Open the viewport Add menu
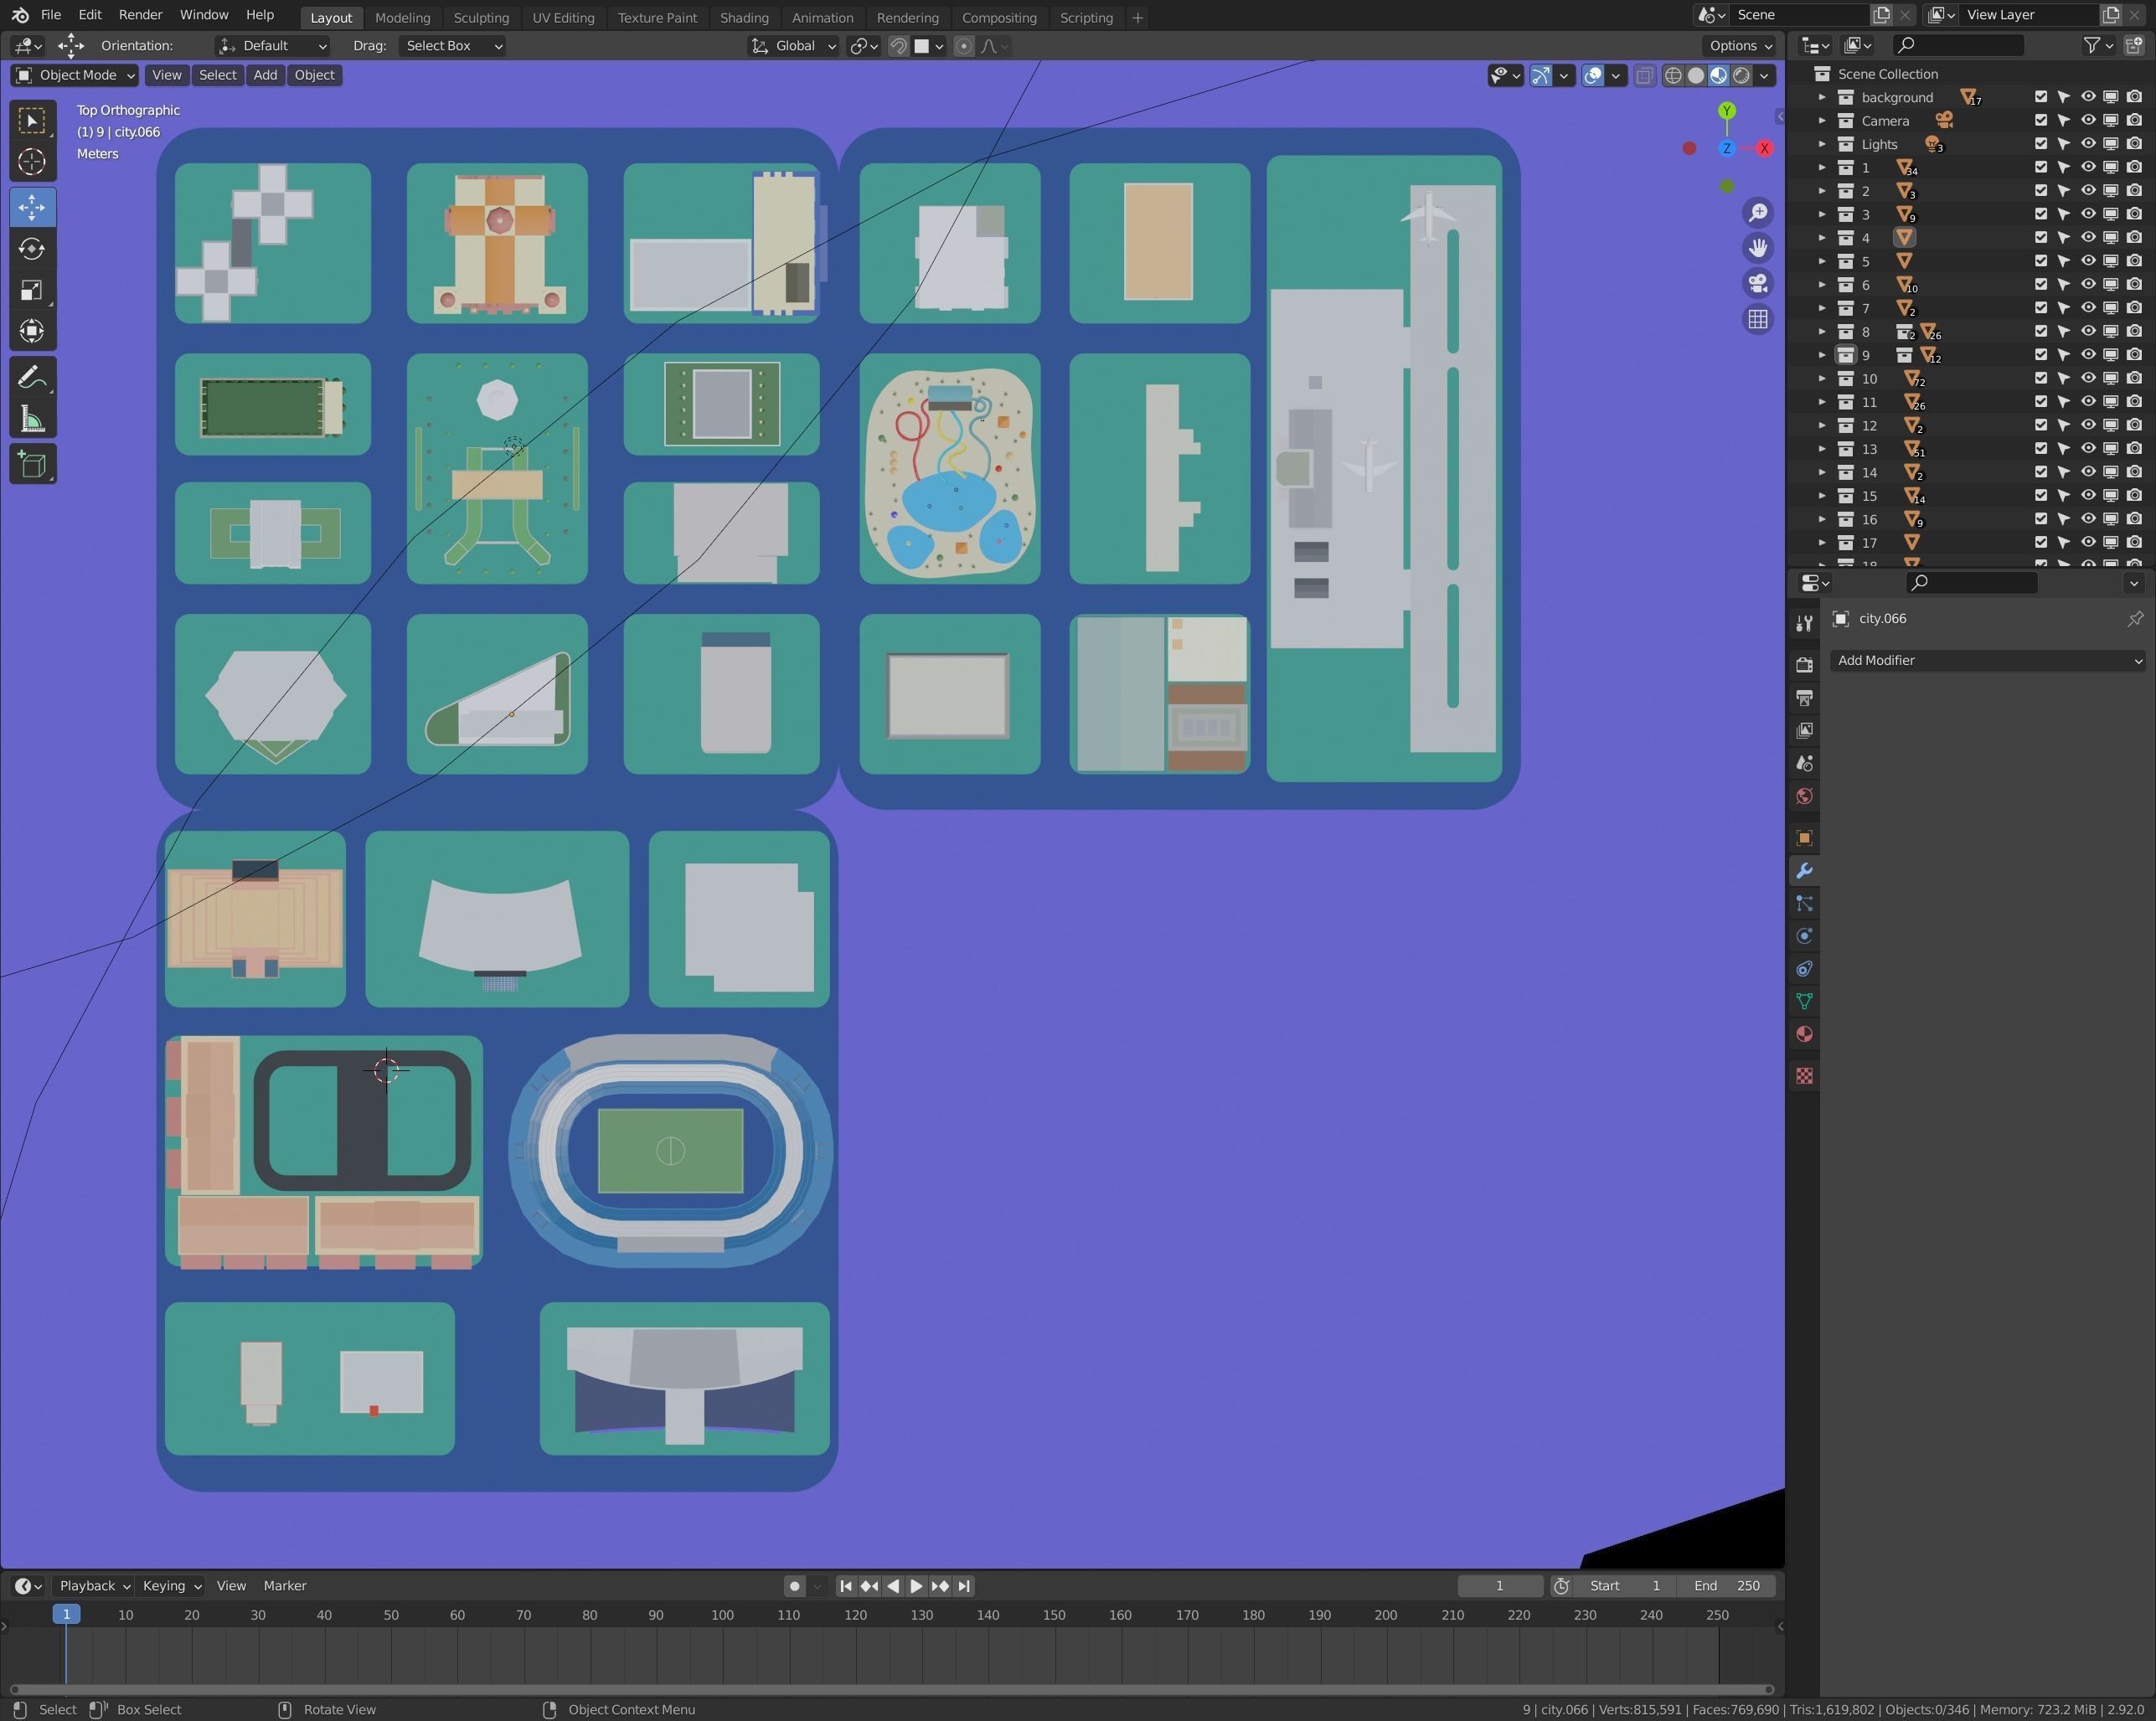This screenshot has height=1721, width=2156. click(x=265, y=75)
